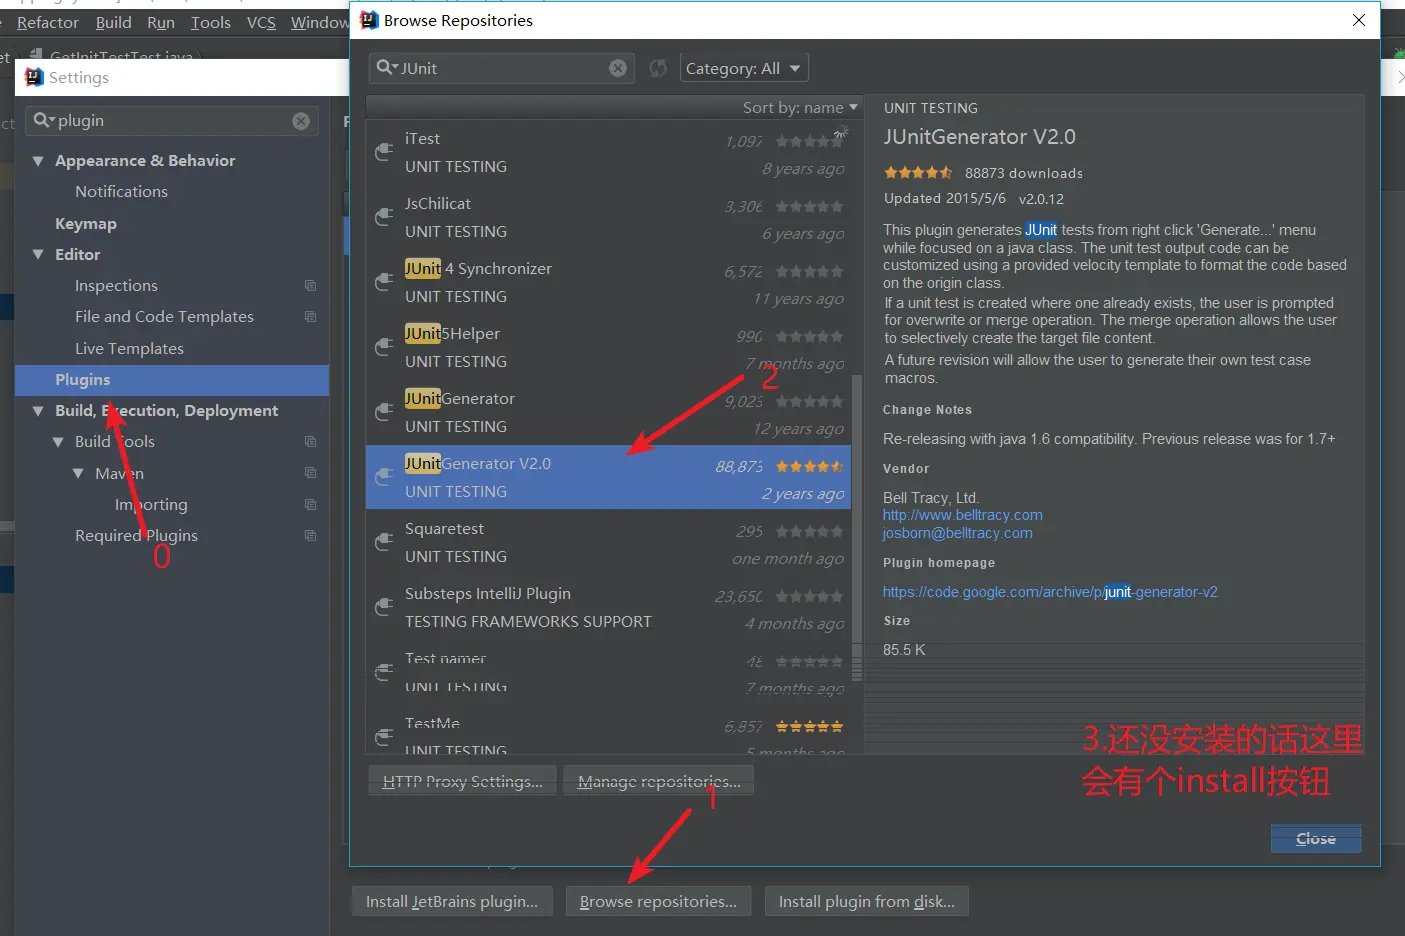Click the josborn@belltracy.com email link

click(x=957, y=533)
